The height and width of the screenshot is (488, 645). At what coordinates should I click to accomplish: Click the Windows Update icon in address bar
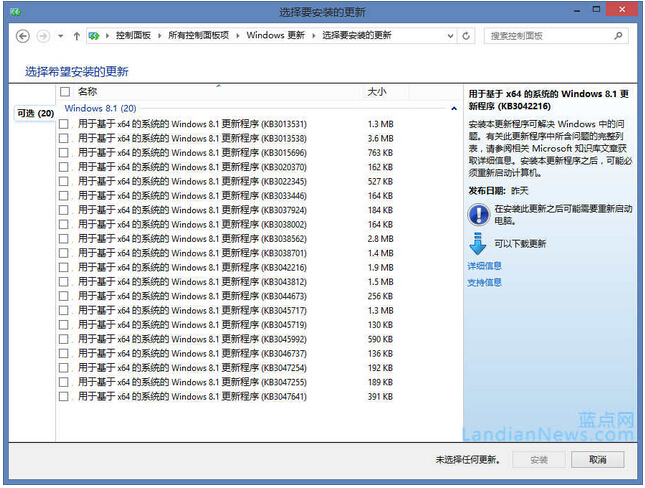coord(94,36)
